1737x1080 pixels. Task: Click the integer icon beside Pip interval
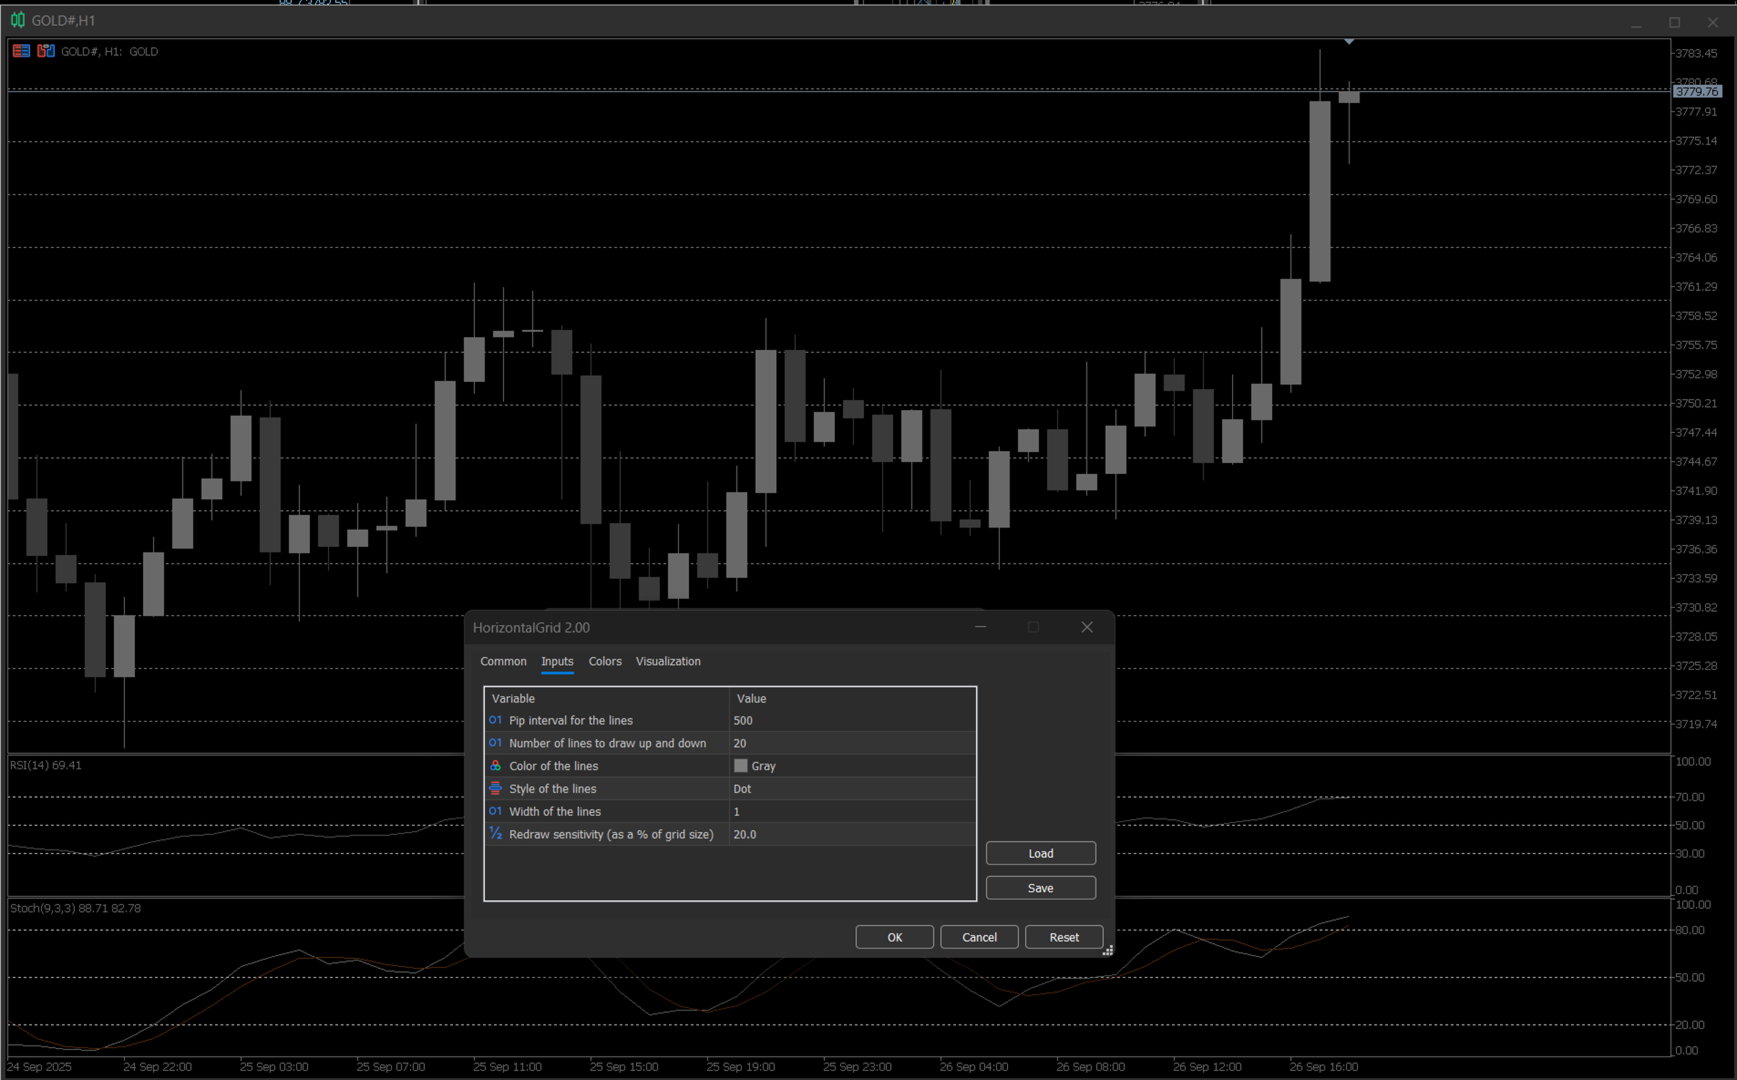[495, 720]
